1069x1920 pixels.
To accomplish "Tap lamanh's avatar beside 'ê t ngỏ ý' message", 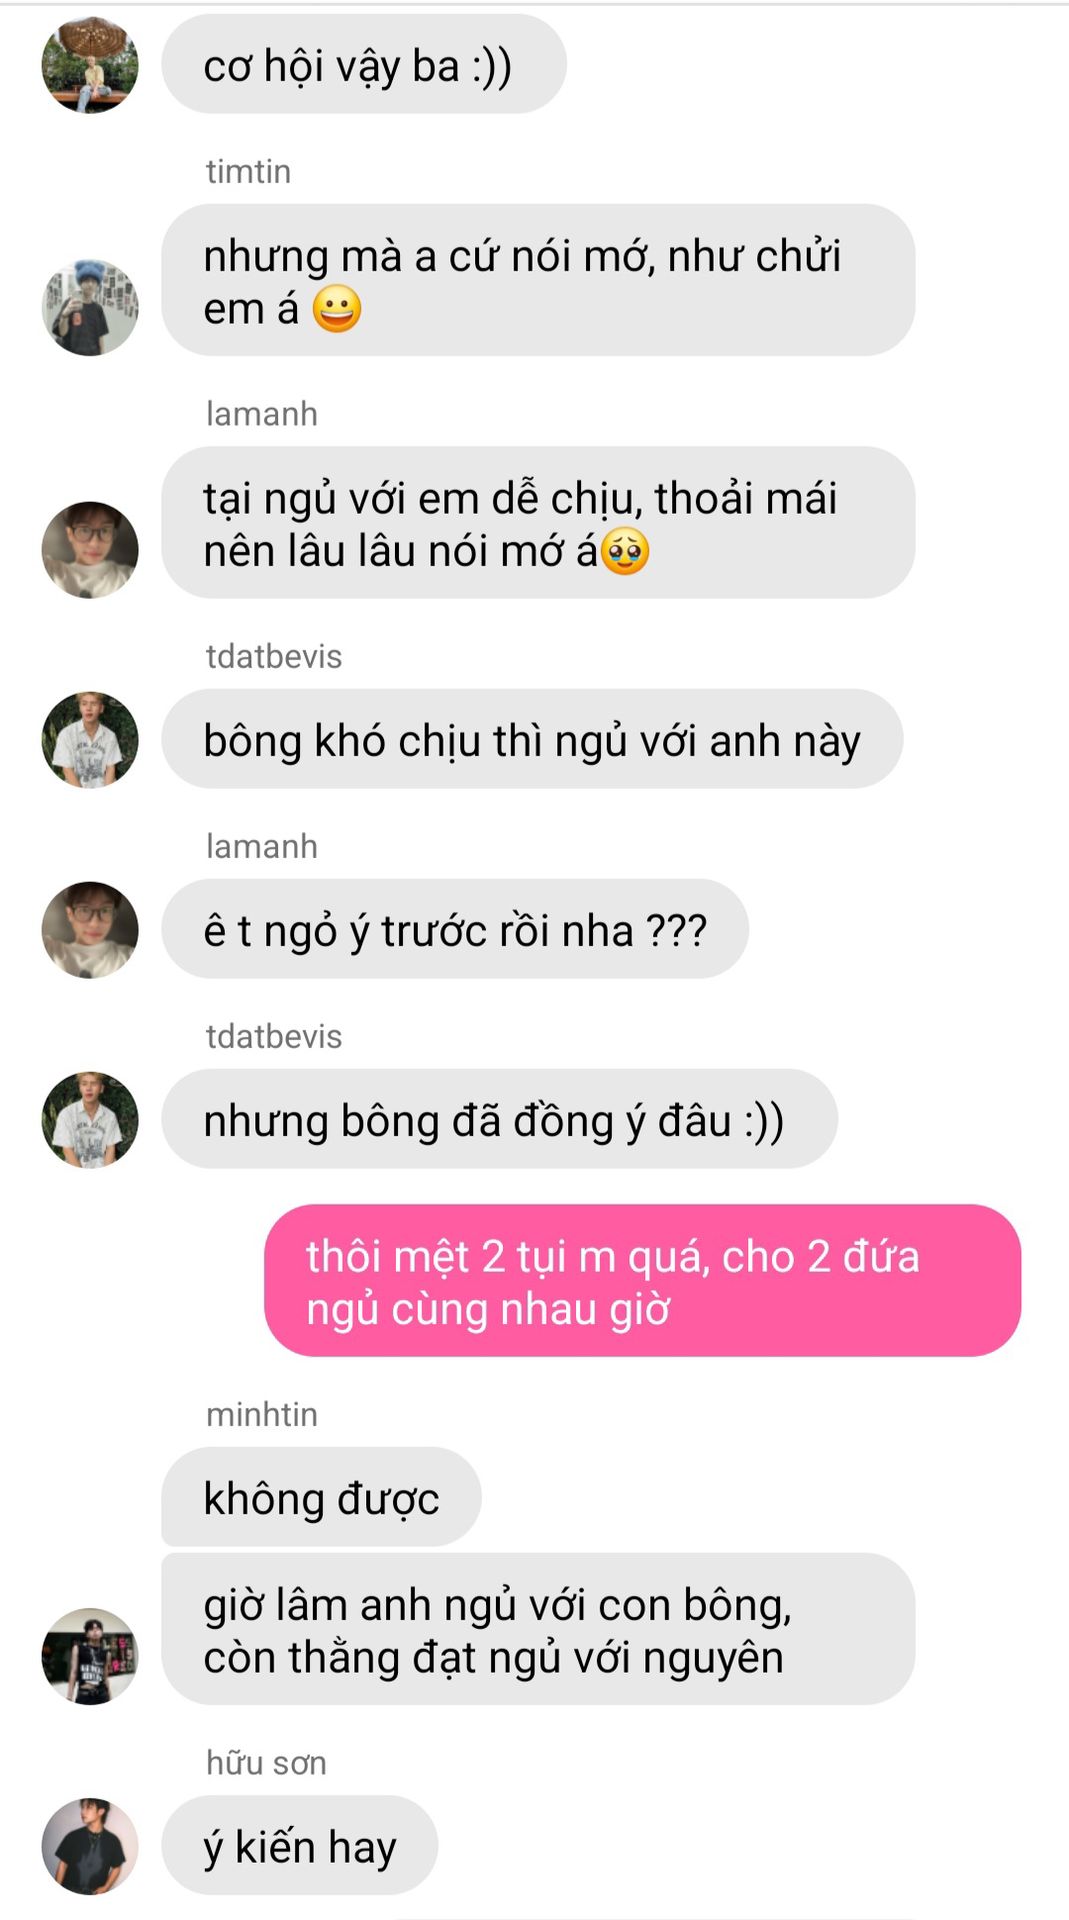I will (90, 930).
